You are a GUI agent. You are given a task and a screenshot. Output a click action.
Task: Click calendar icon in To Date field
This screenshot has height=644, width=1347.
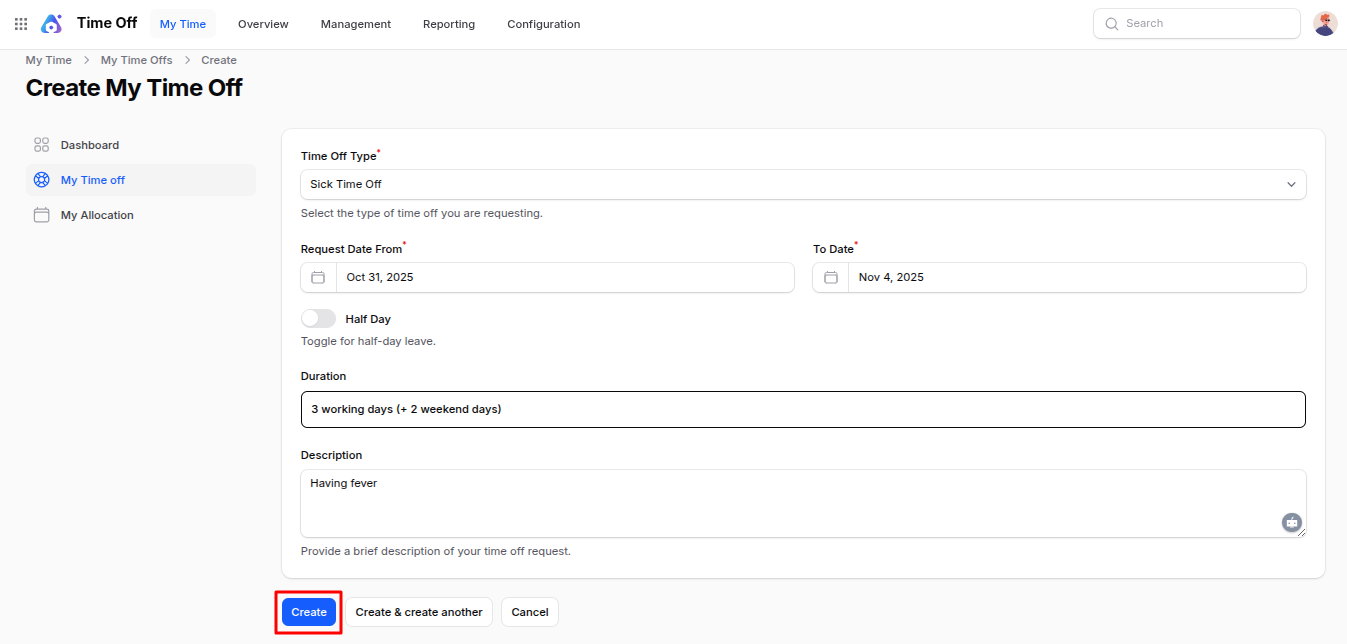tap(830, 278)
